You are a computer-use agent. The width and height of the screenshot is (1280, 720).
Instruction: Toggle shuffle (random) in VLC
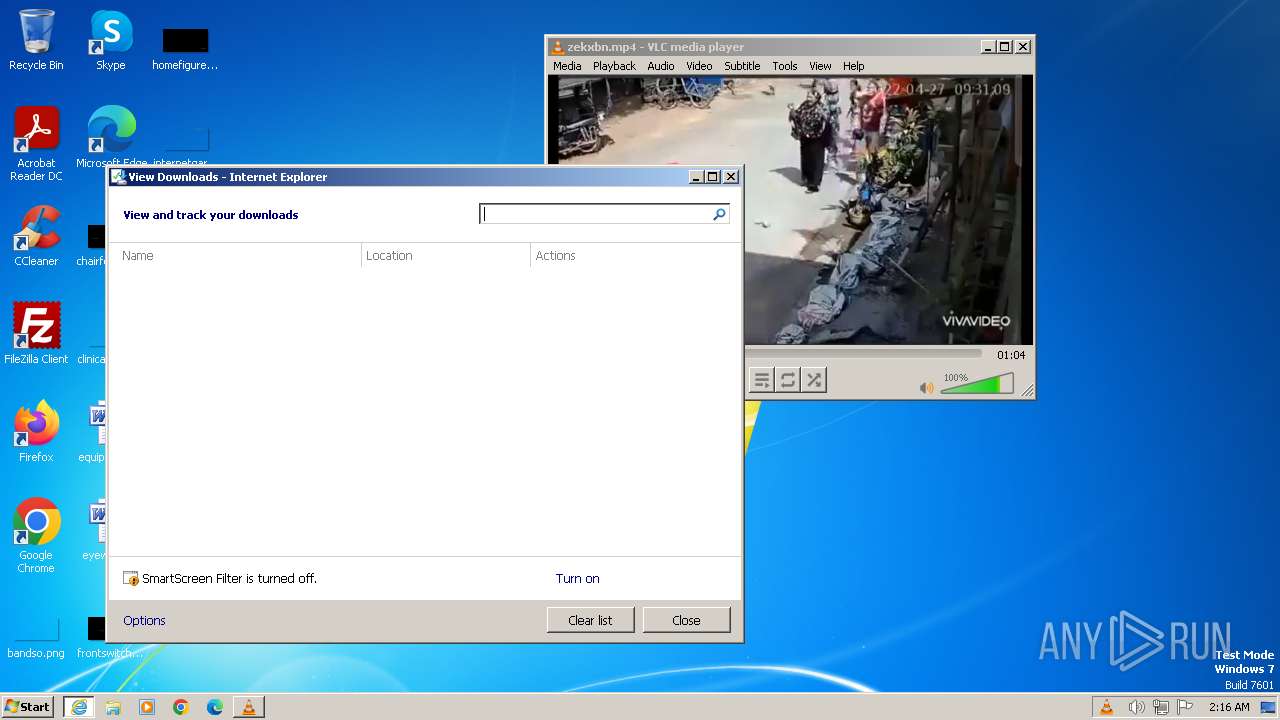814,380
